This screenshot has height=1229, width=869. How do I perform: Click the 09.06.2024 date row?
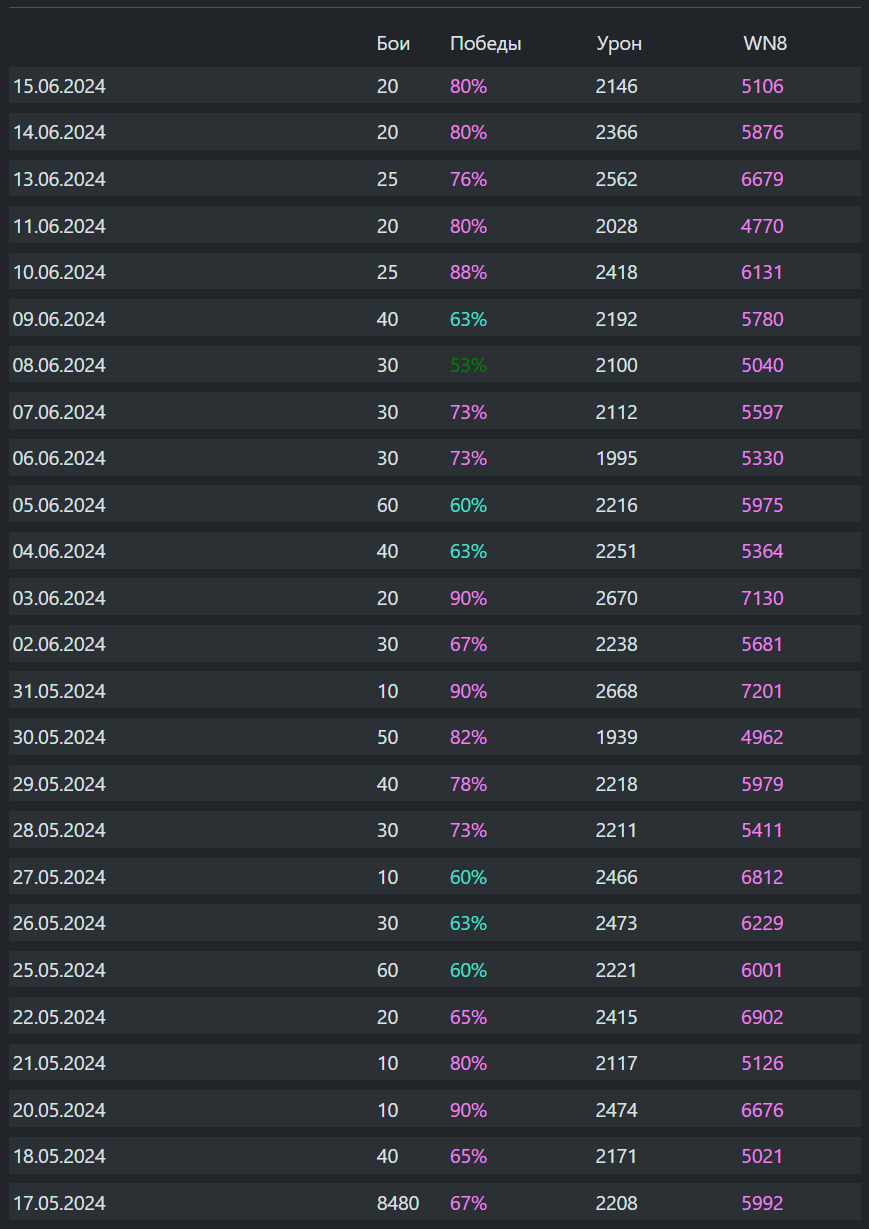59,320
